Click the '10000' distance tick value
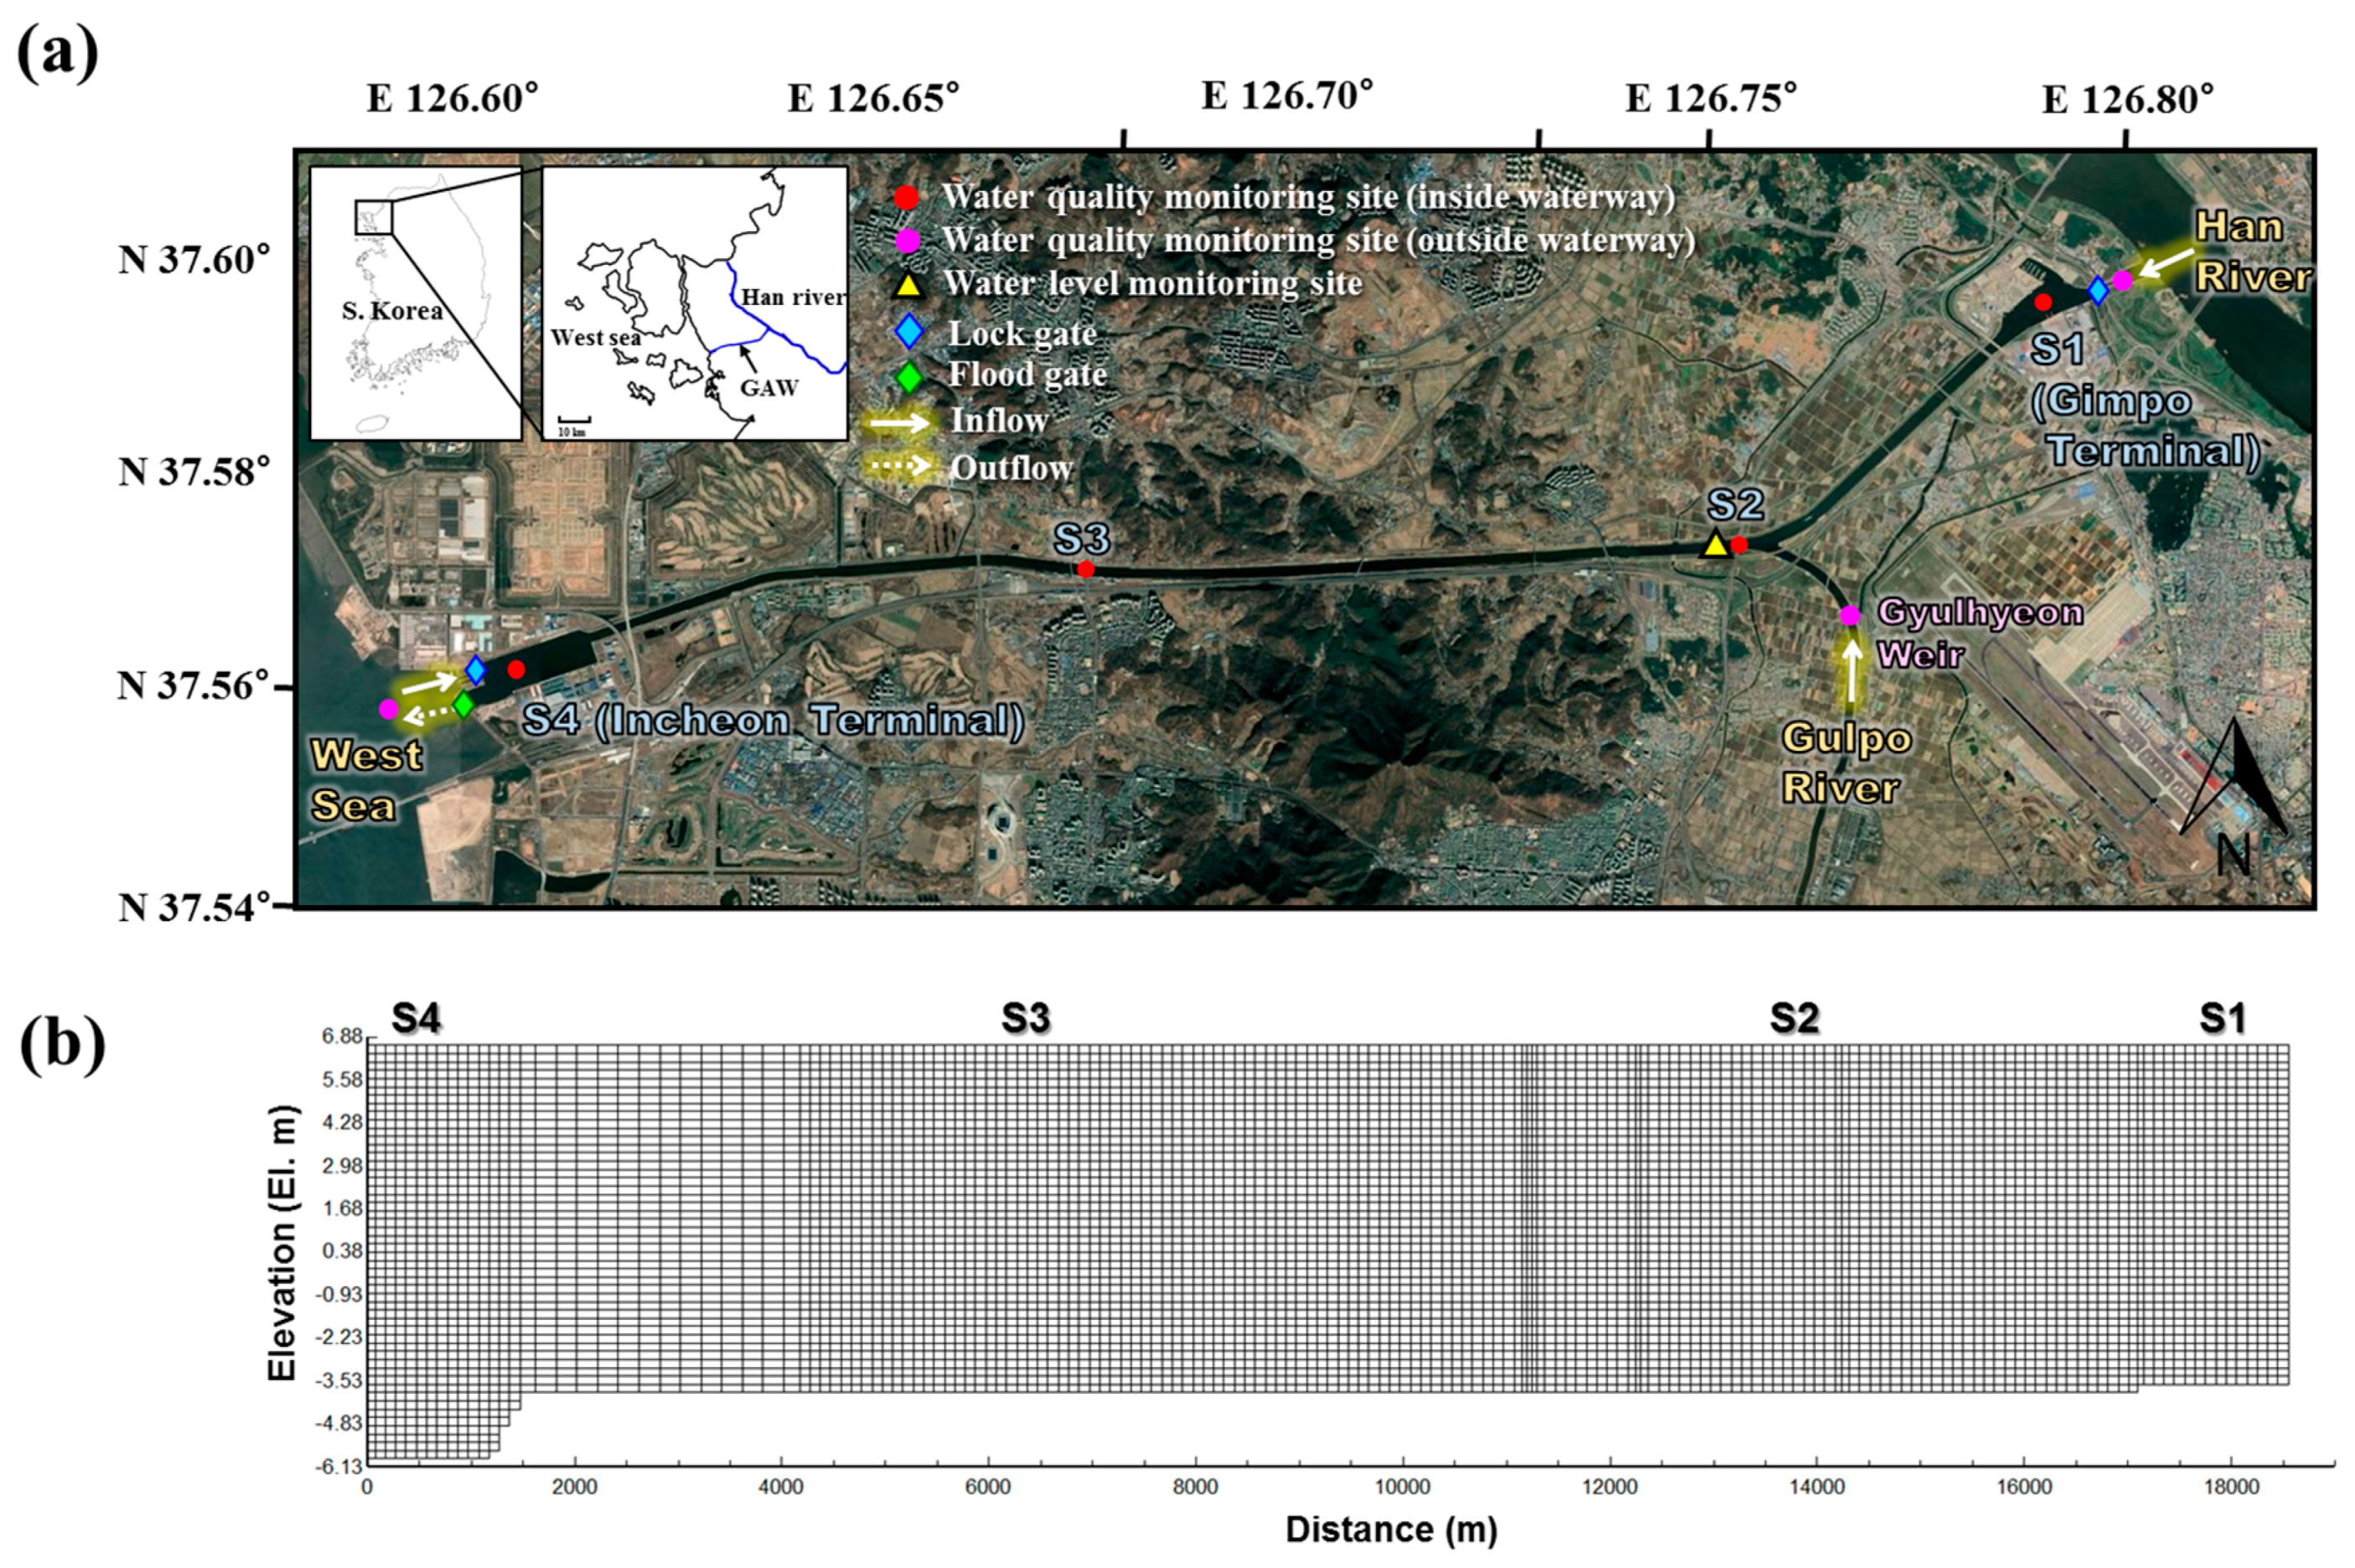This screenshot has width=2355, height=1568. [1402, 1487]
